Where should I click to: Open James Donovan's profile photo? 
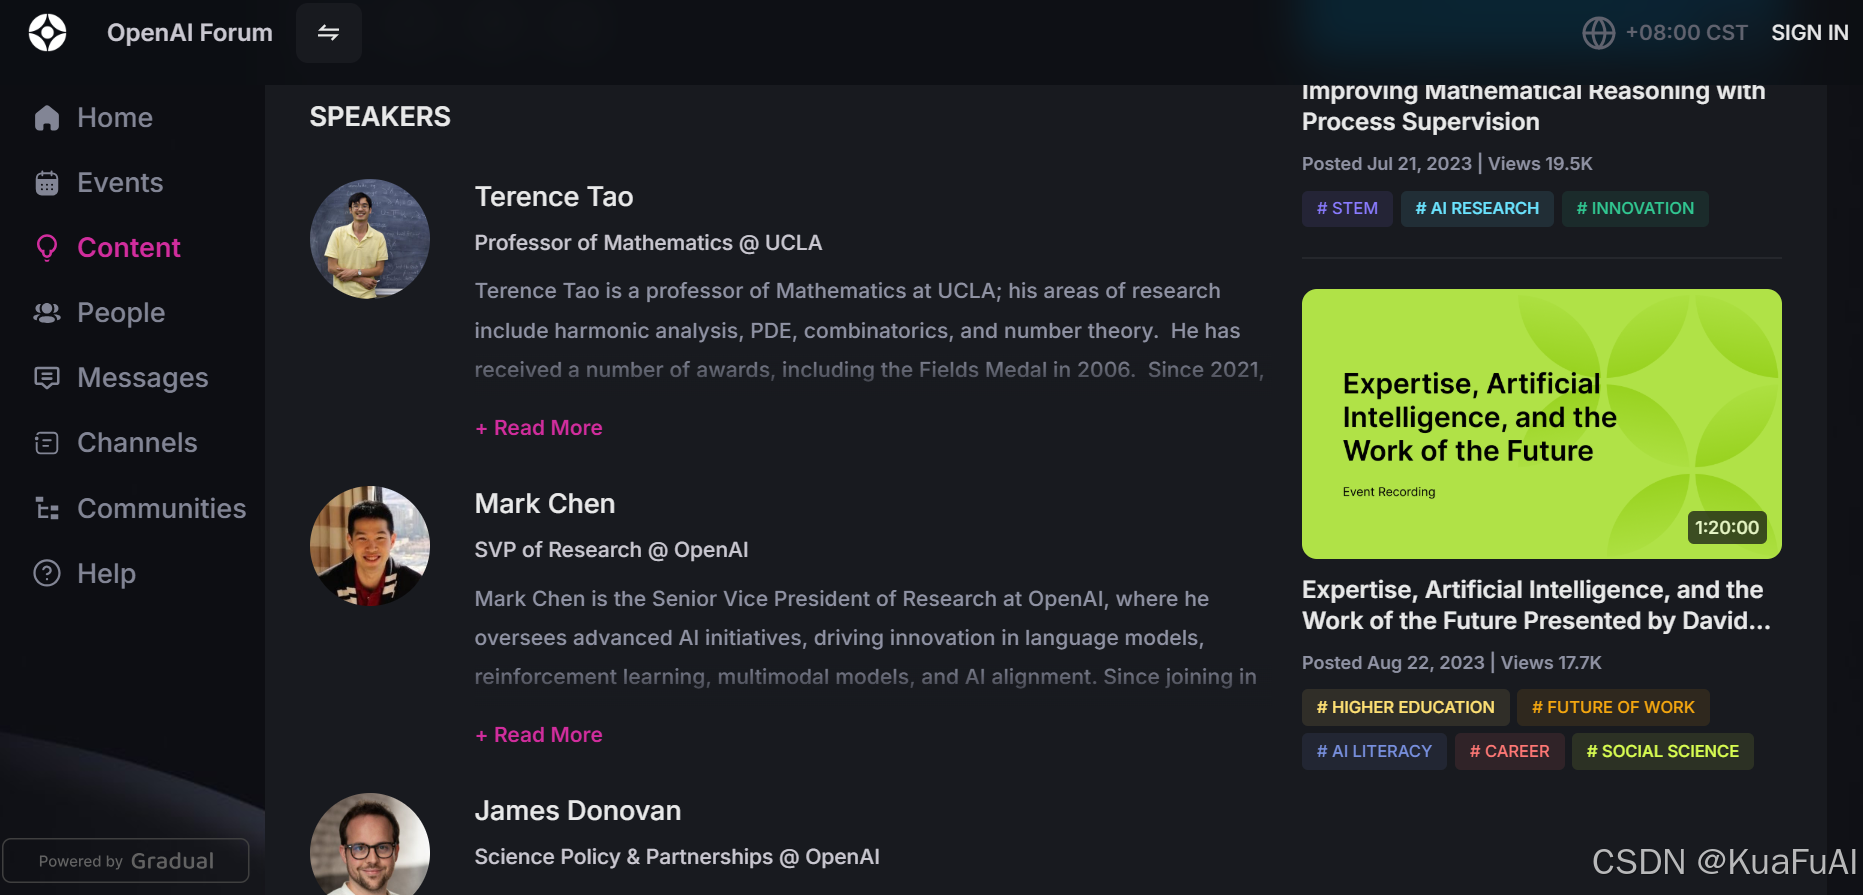pos(370,844)
